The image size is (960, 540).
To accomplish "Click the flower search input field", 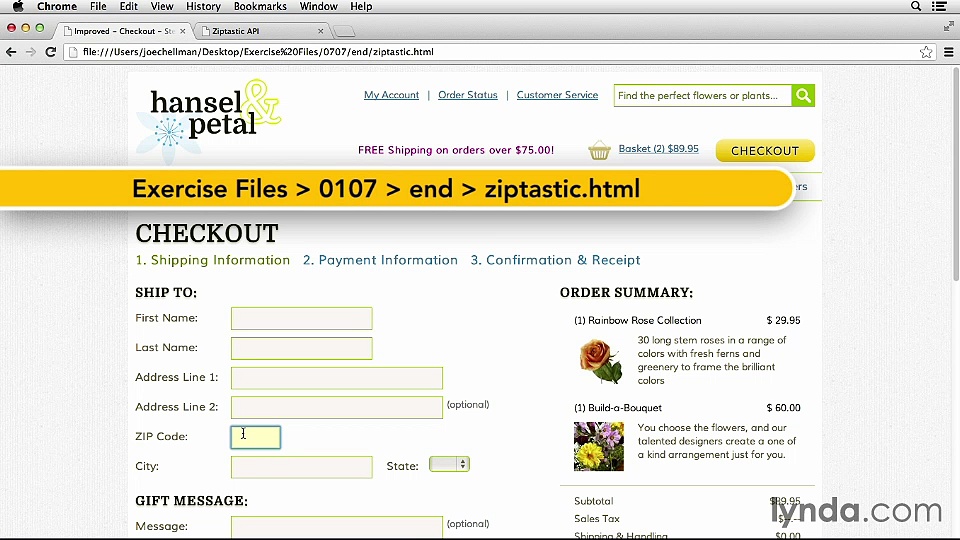I will (703, 96).
